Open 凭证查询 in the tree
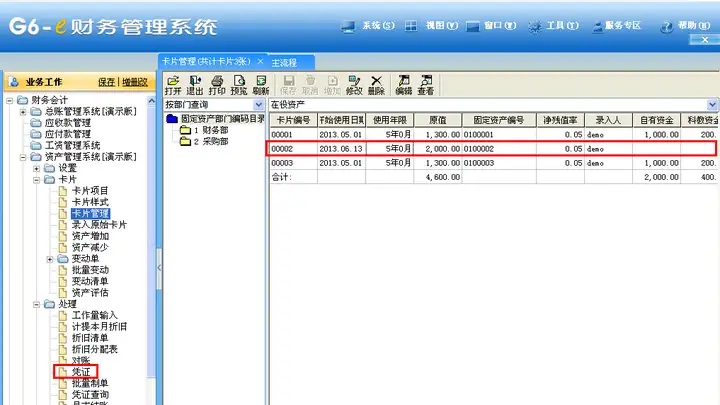Image resolution: width=720 pixels, height=405 pixels. (90, 395)
